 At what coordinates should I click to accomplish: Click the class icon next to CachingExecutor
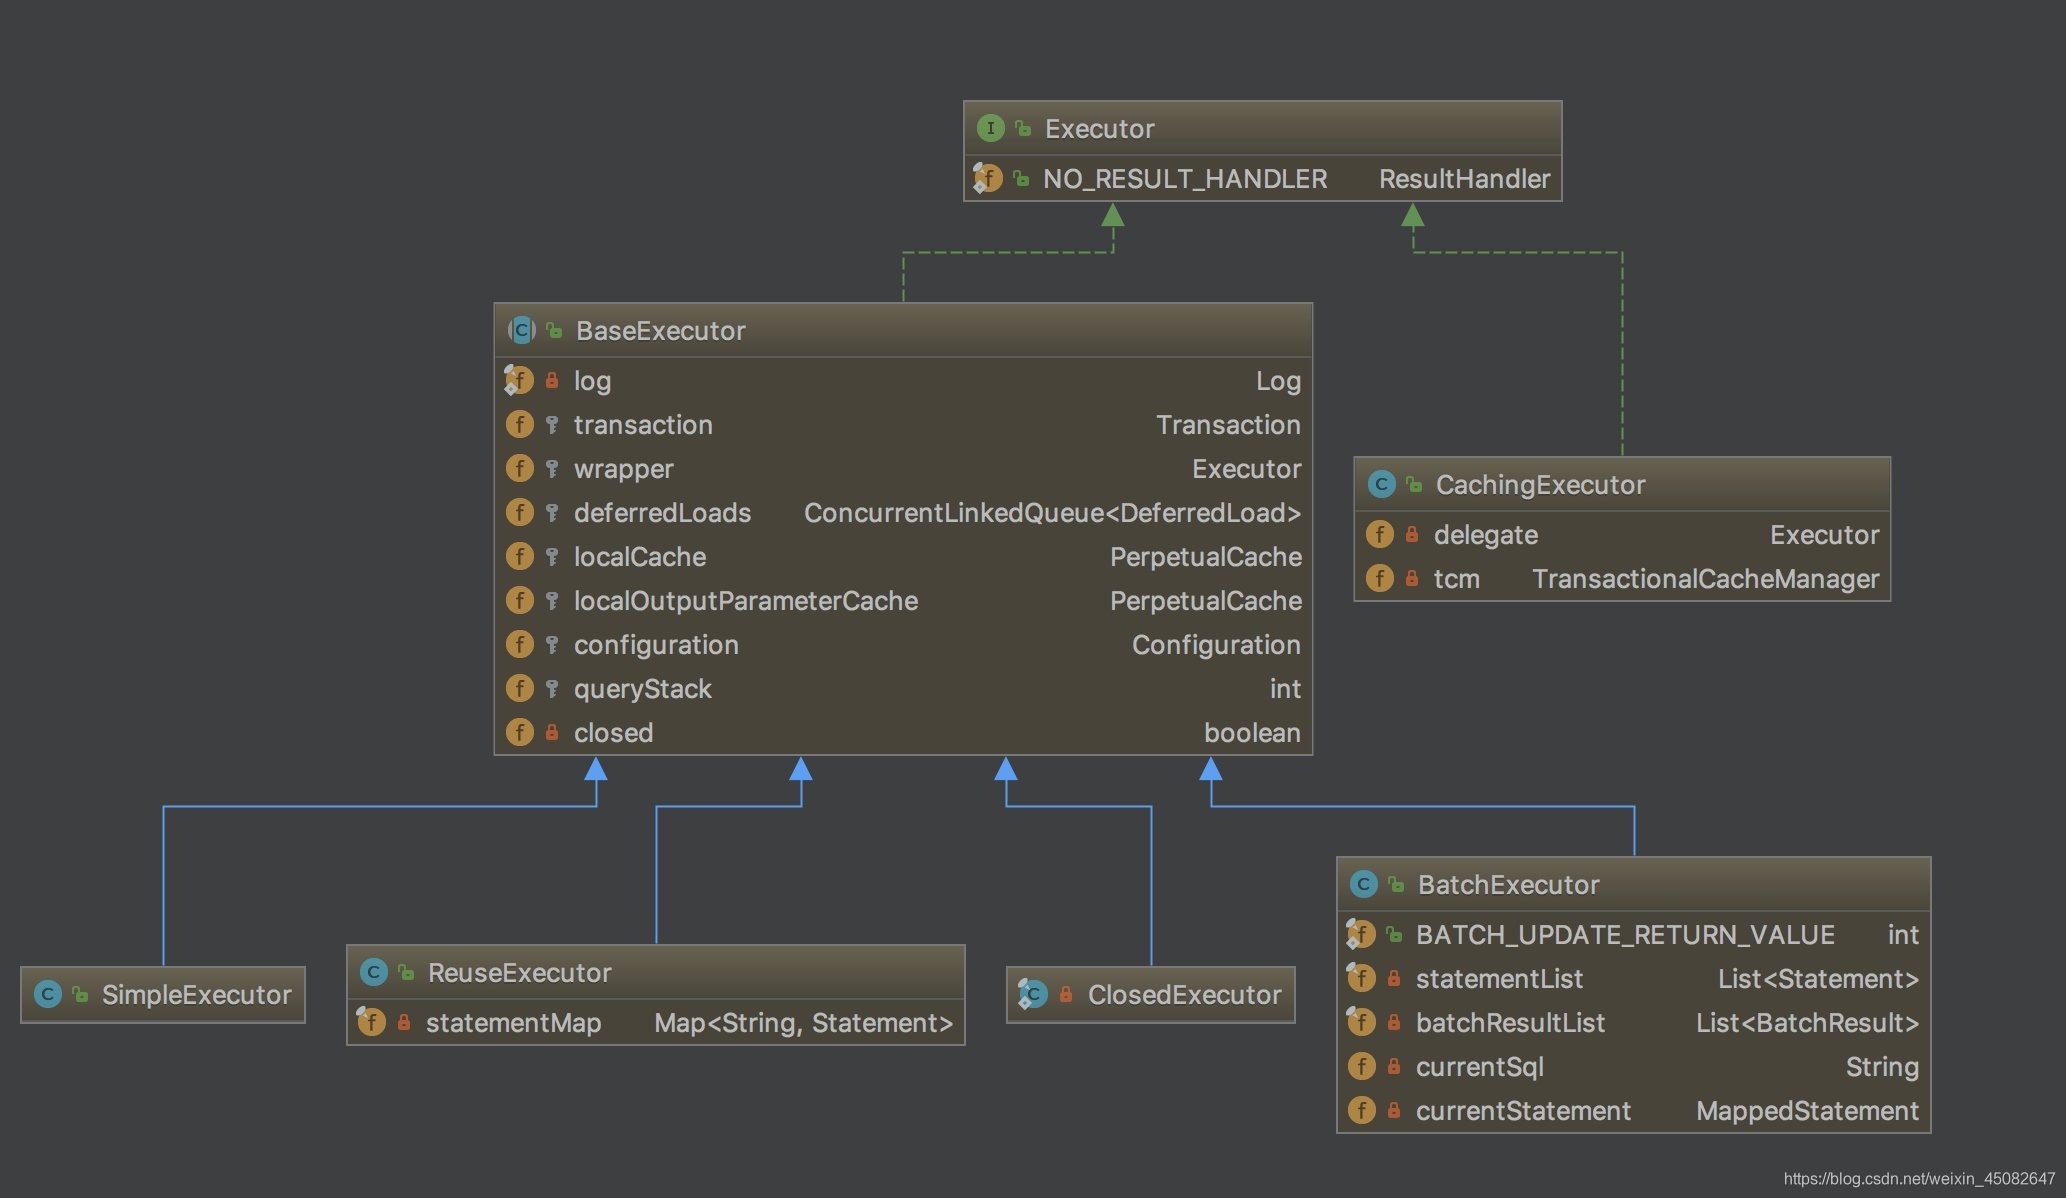(1381, 484)
